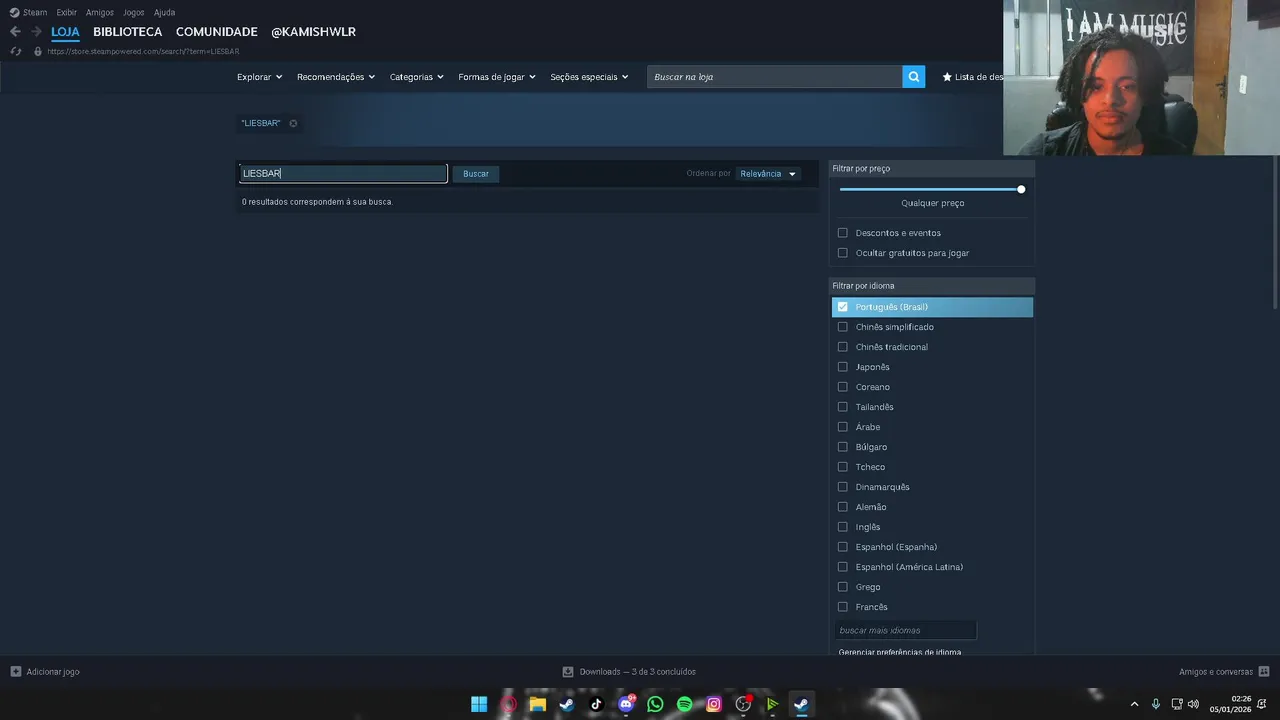The image size is (1280, 720).
Task: Click the network display tray icon
Action: tap(1177, 704)
